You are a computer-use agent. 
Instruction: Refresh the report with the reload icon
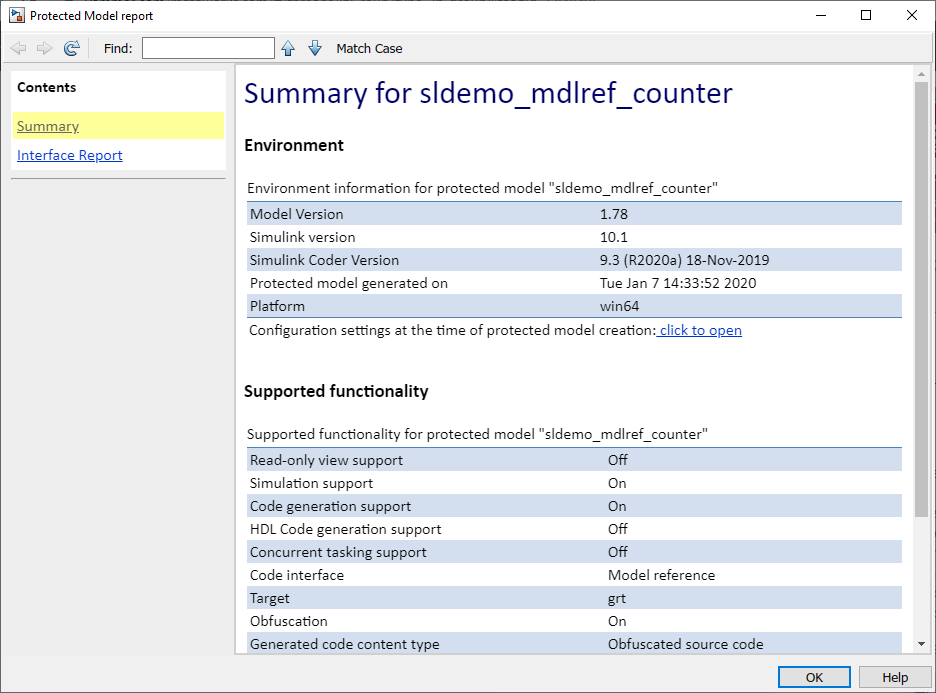71,48
